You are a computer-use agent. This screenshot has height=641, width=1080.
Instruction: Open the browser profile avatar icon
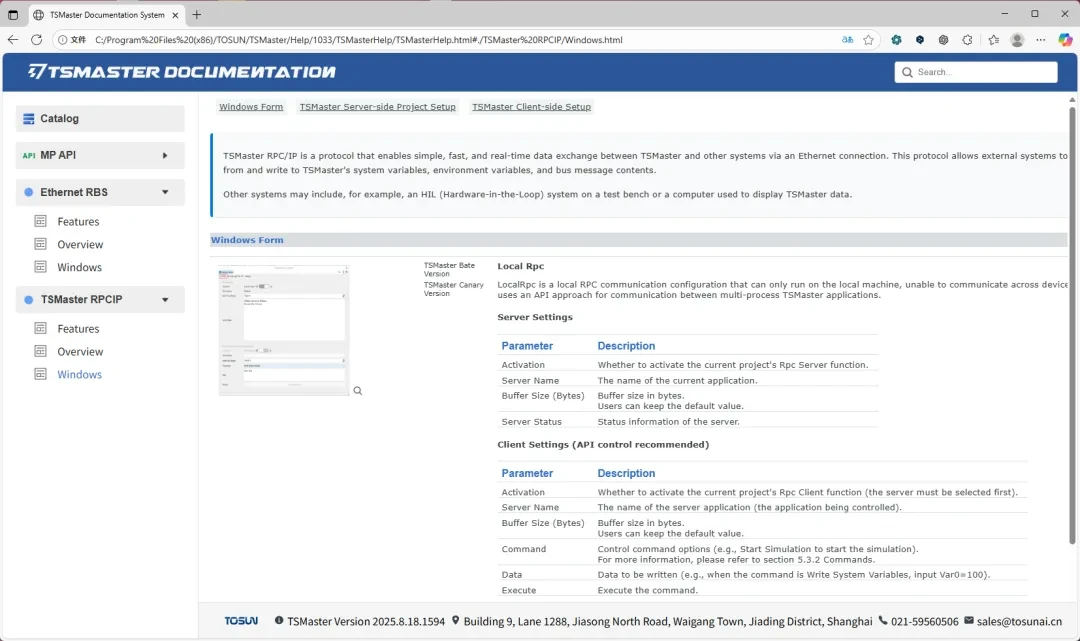tap(1017, 40)
